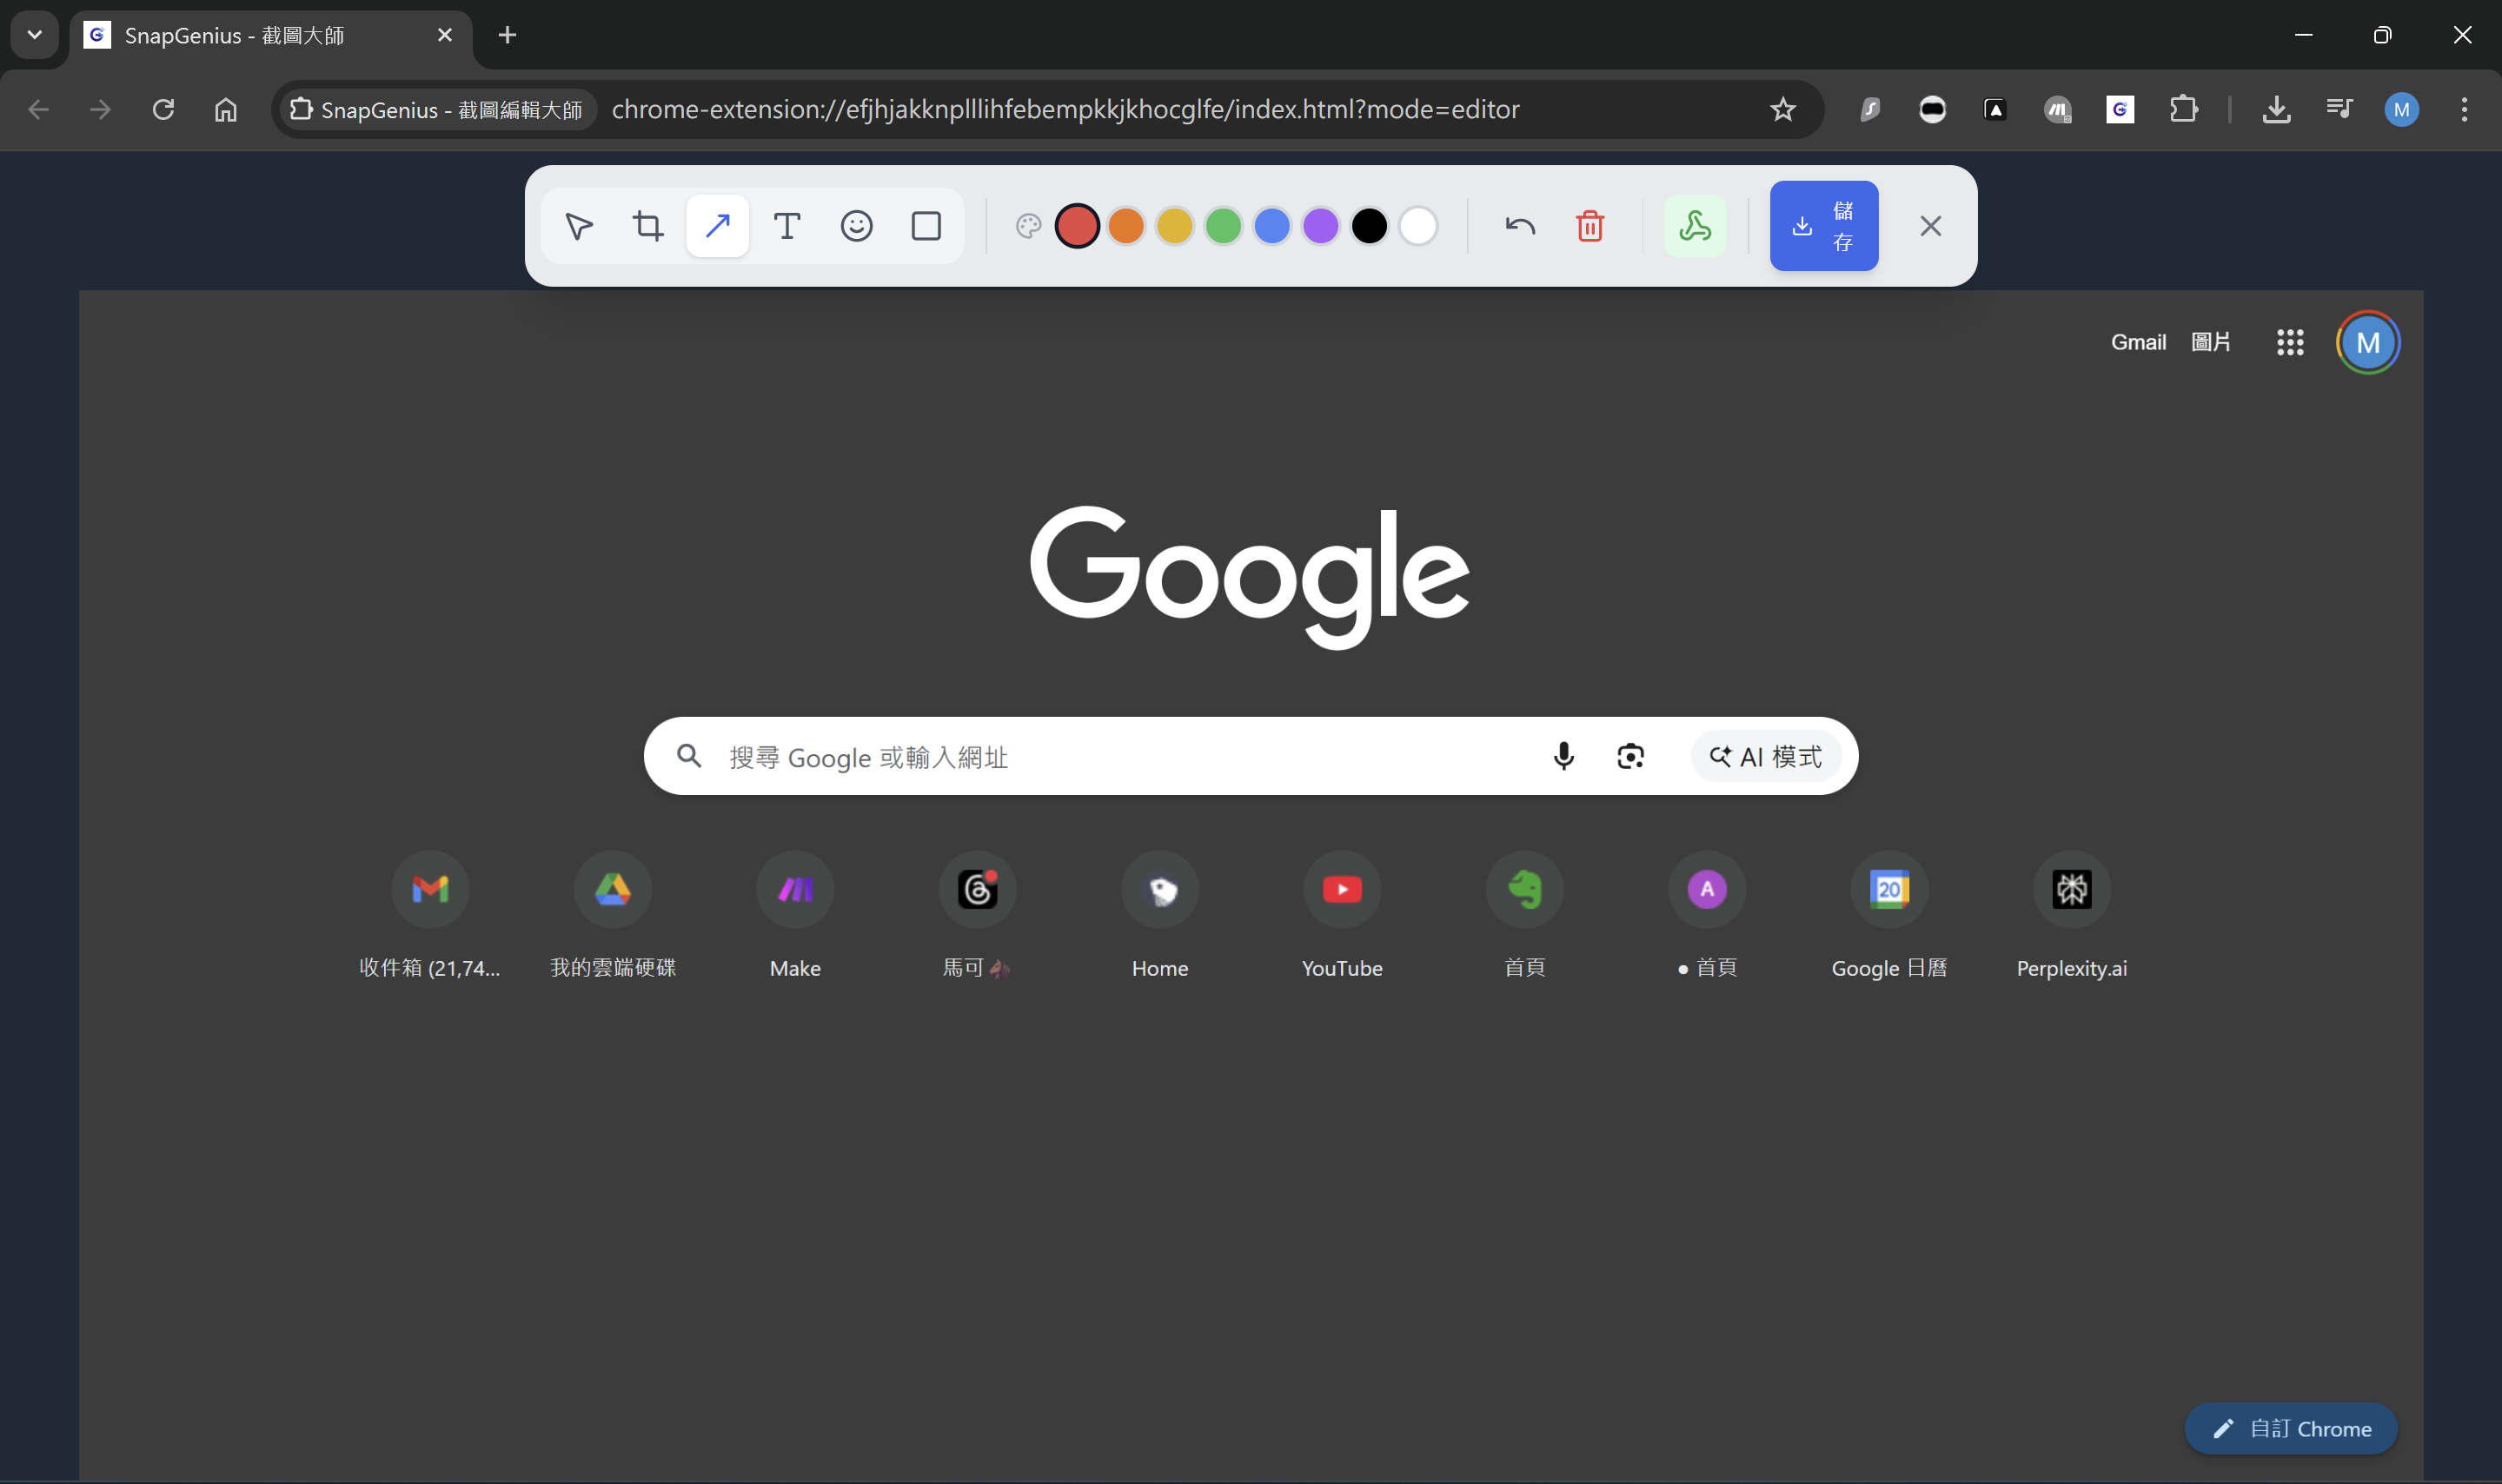Viewport: 2502px width, 1484px height.
Task: Select the pointer selection tool
Action: [x=578, y=226]
